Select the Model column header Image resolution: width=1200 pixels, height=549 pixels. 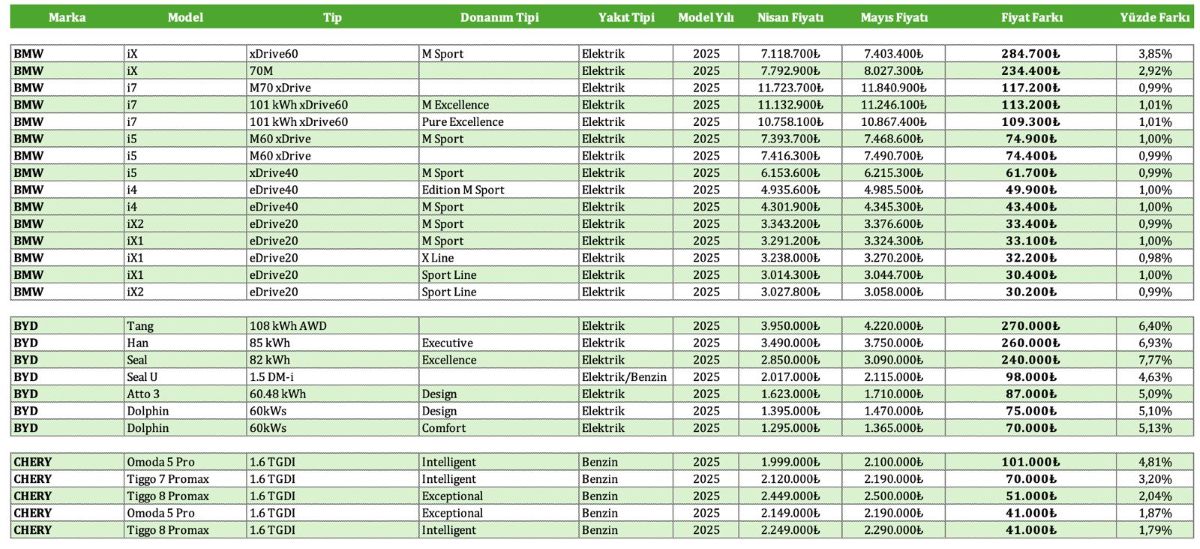185,18
